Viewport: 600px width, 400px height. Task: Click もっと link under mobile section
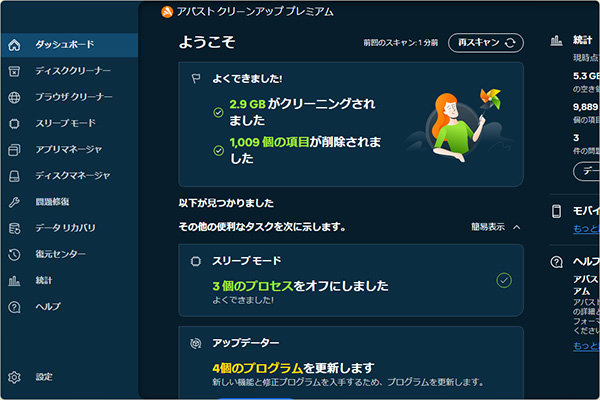(x=586, y=229)
